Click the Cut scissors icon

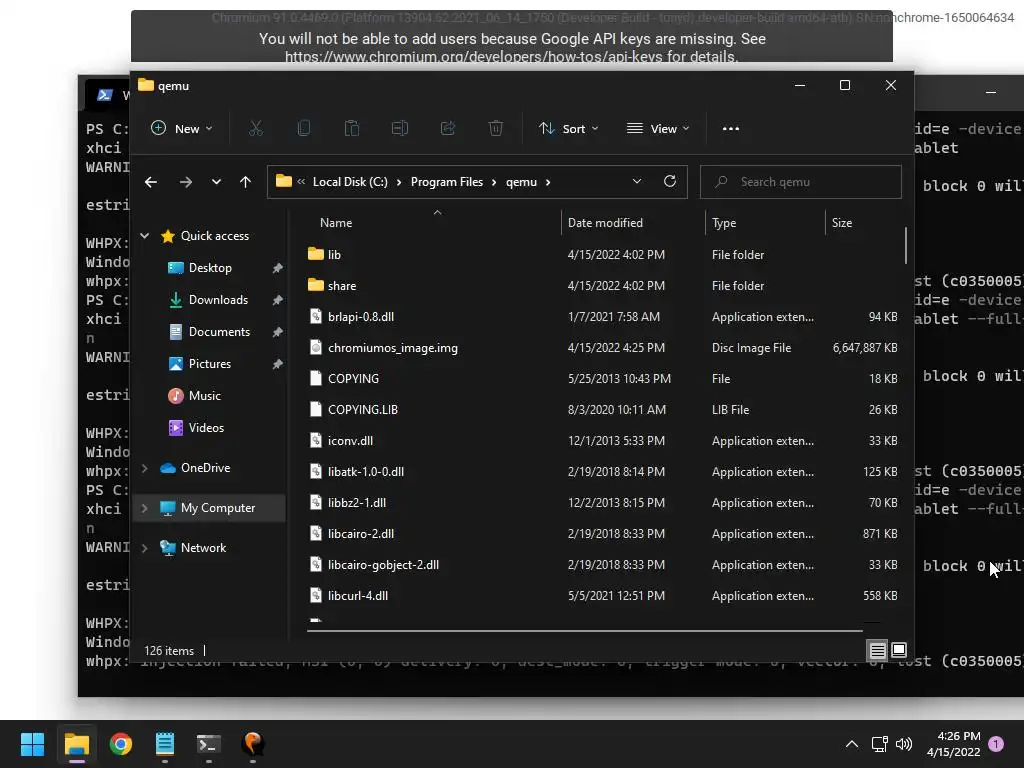click(x=255, y=129)
